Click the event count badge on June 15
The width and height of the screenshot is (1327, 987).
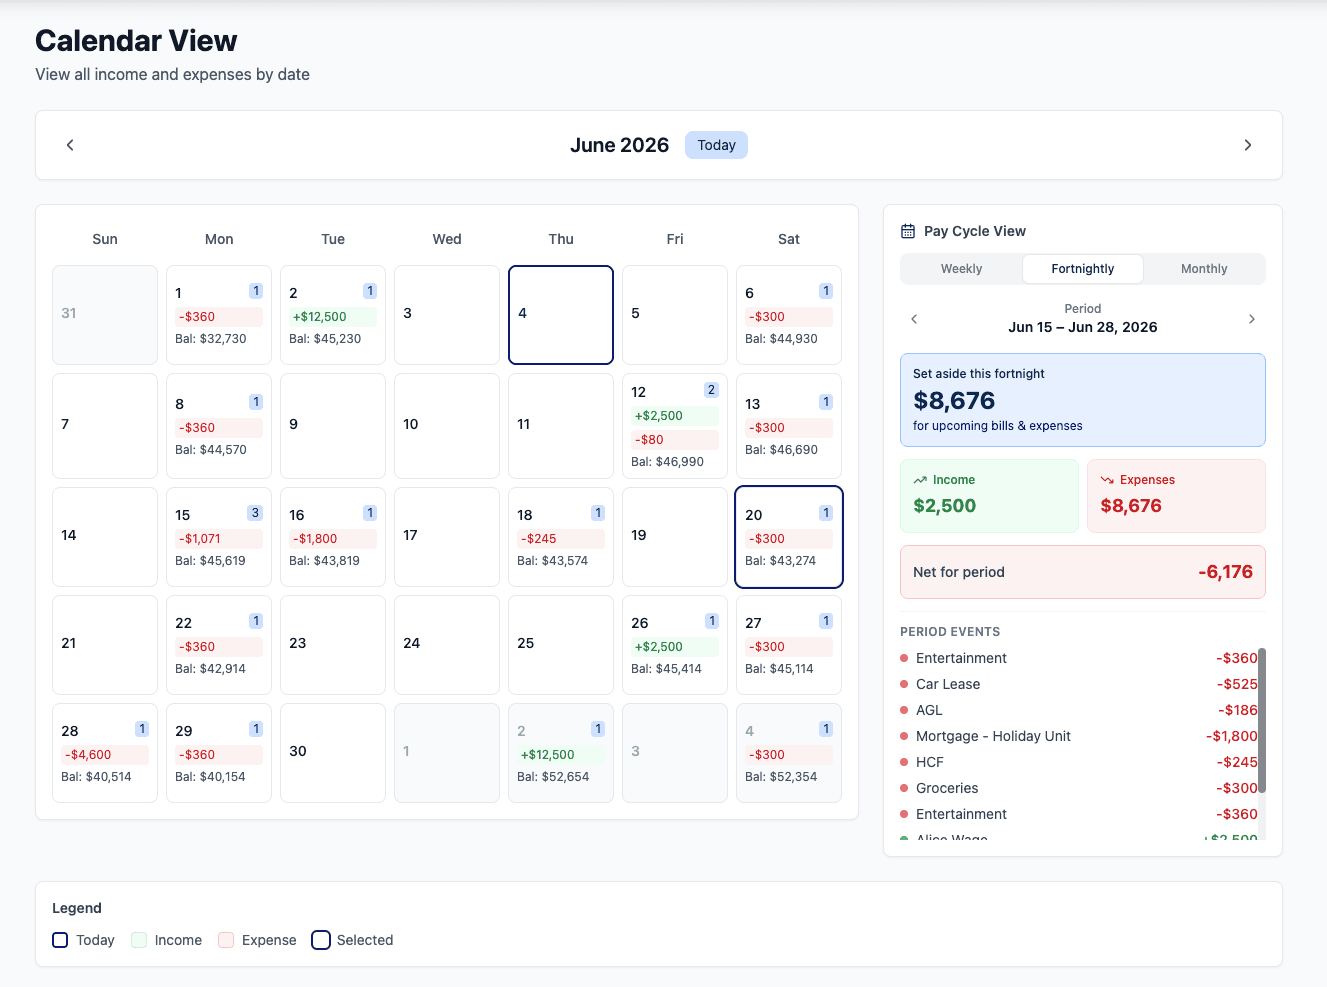point(255,513)
